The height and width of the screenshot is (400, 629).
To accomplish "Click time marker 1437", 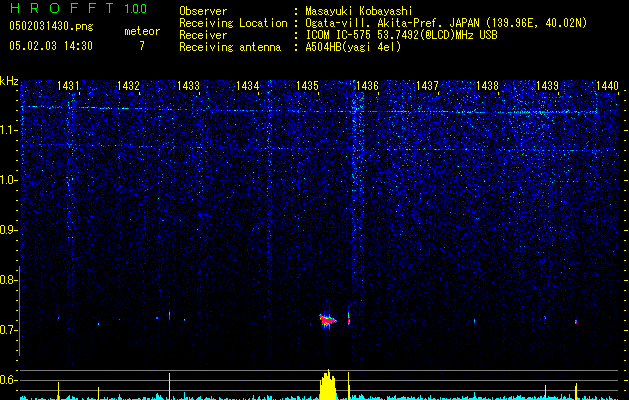I will [x=427, y=85].
